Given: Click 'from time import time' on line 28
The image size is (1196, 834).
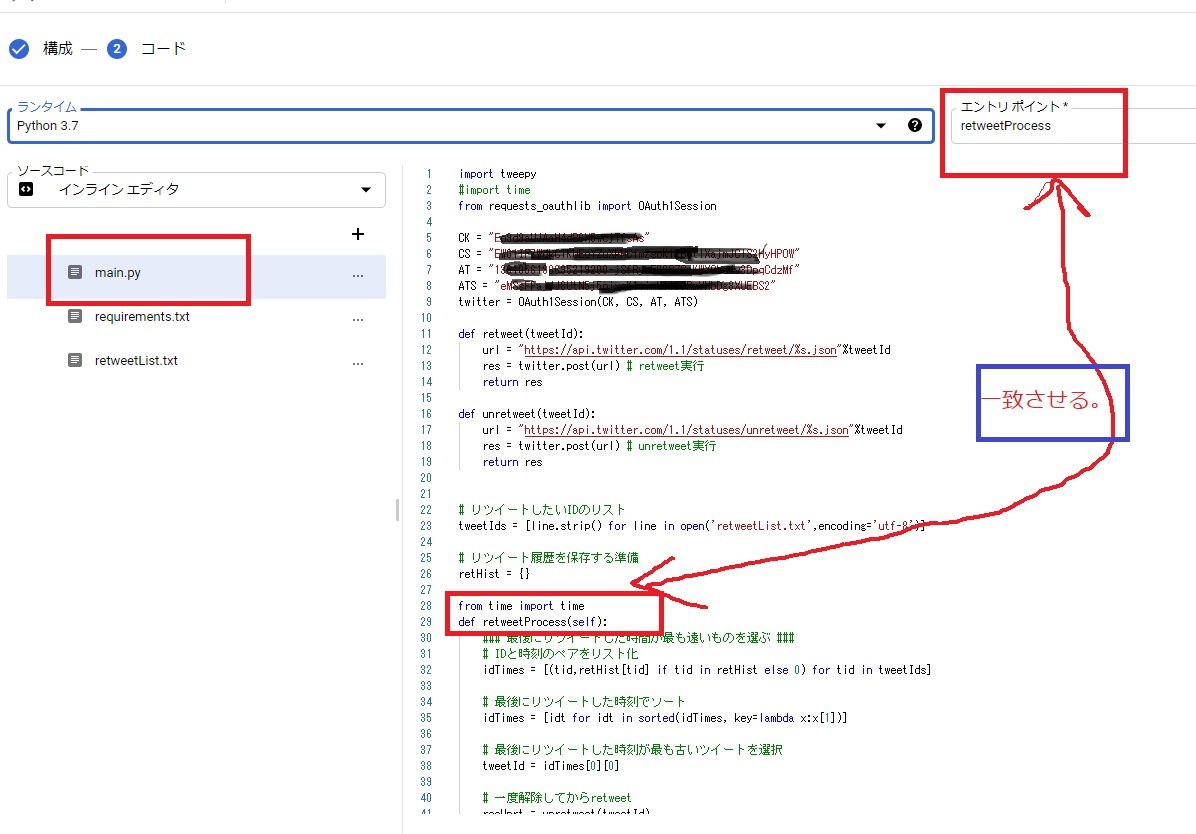Looking at the screenshot, I should click(522, 607).
